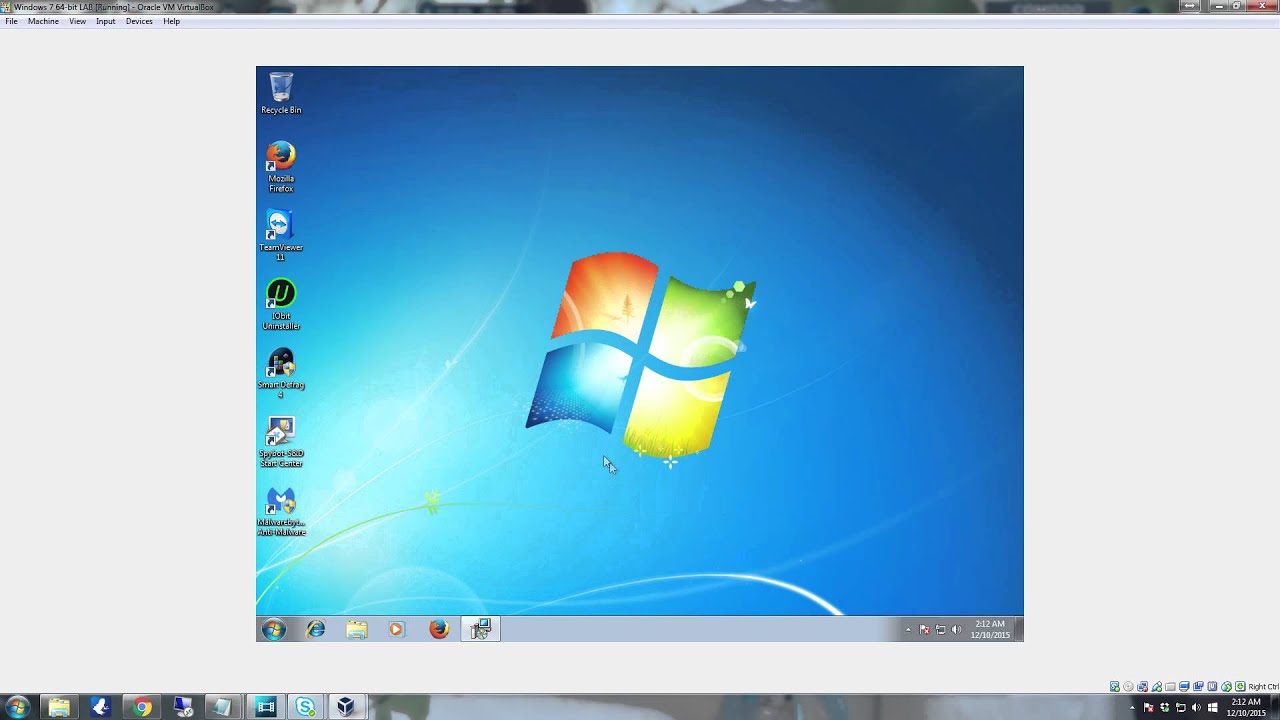Open Google Chrome on host taskbar
Viewport: 1280px width, 720px height.
(142, 707)
